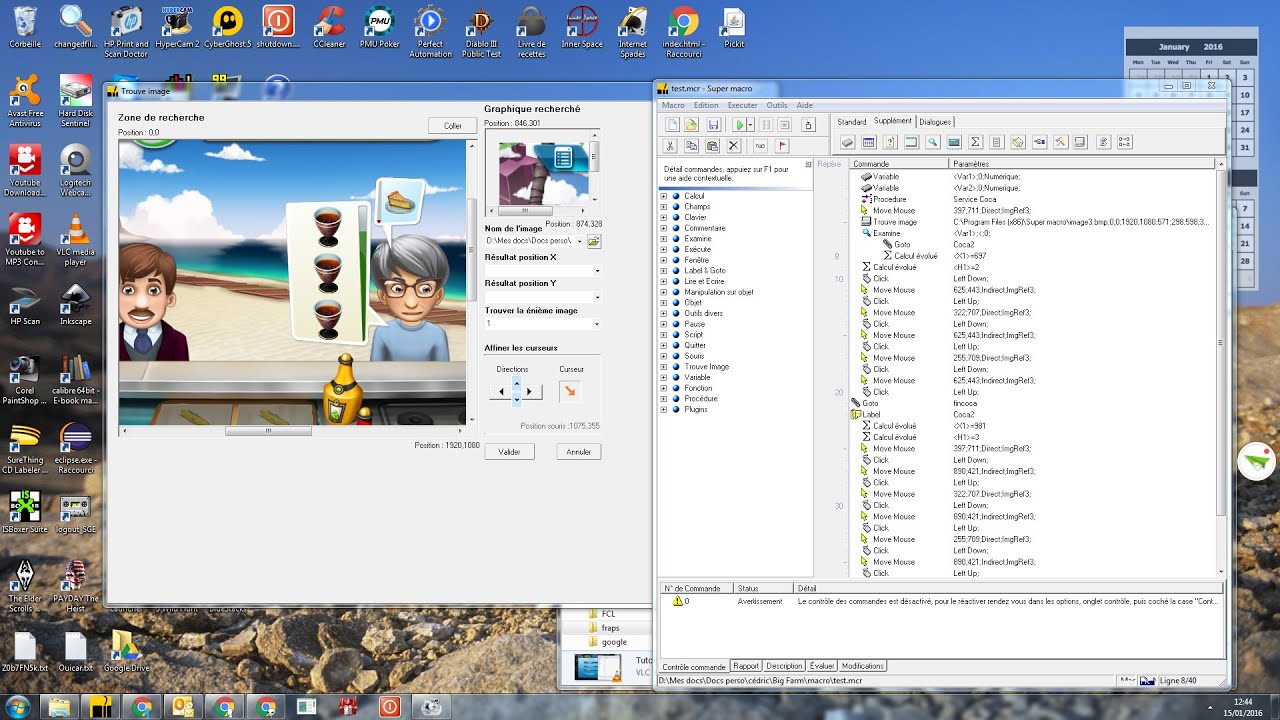Open CCleaner desktop shortcut
Screen dimensions: 1280x720
tap(329, 27)
